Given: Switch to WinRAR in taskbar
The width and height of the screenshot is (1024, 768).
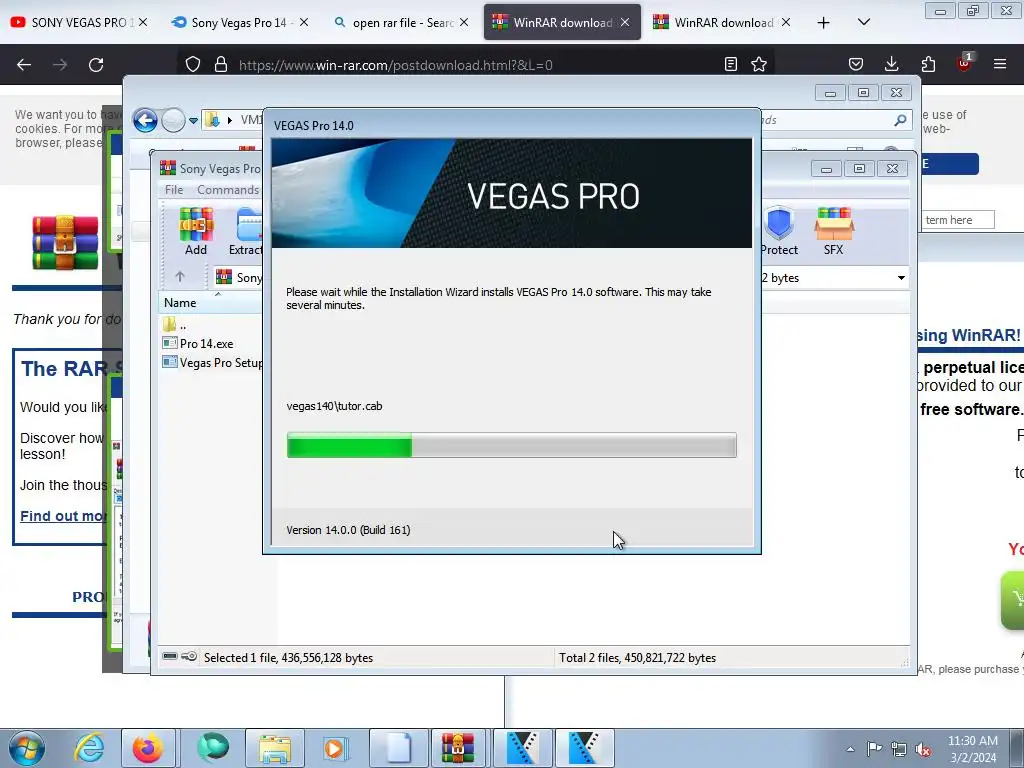Looking at the screenshot, I should click(x=458, y=748).
